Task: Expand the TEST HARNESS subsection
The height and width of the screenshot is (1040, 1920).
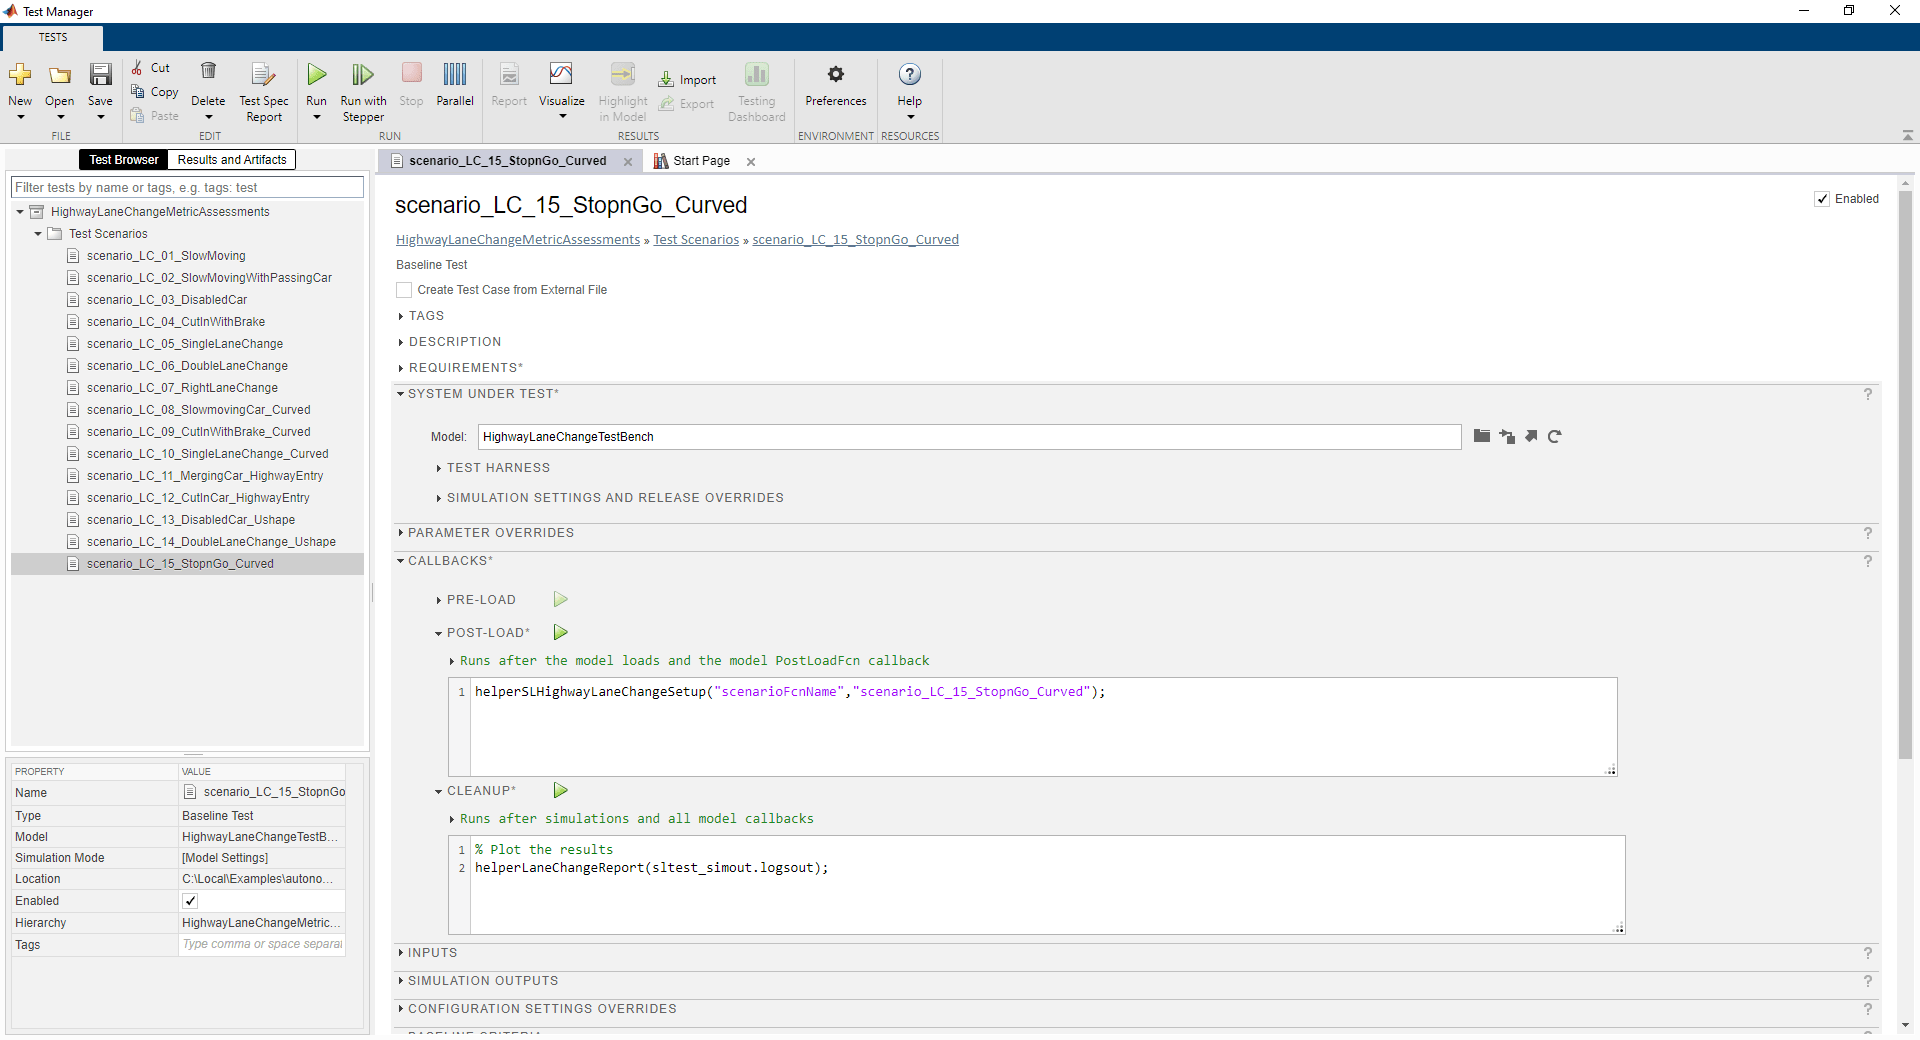Action: tap(497, 468)
